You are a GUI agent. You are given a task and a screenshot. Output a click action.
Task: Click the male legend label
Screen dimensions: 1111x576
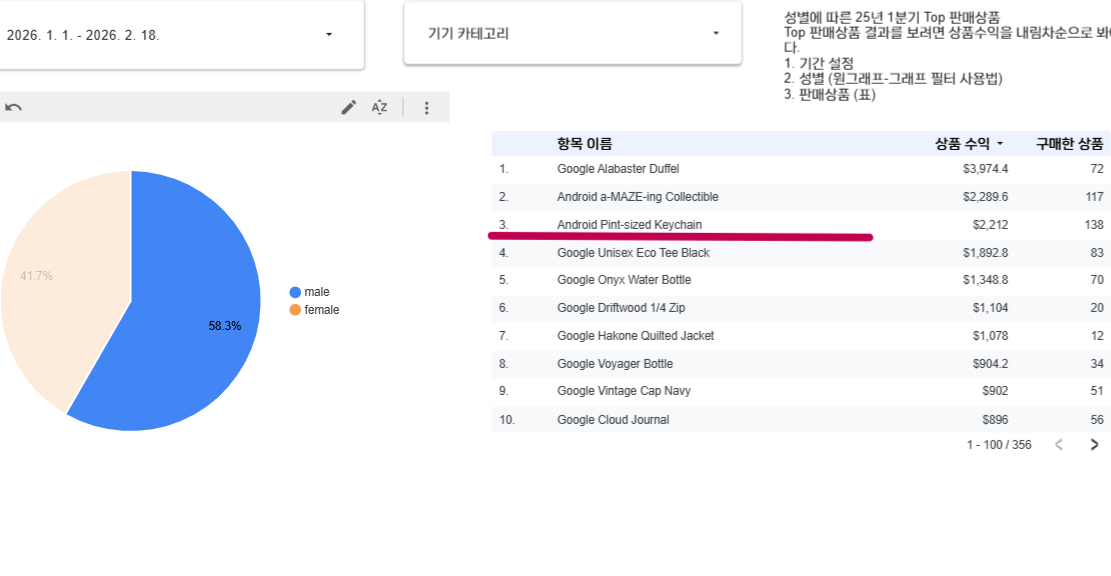click(x=317, y=292)
